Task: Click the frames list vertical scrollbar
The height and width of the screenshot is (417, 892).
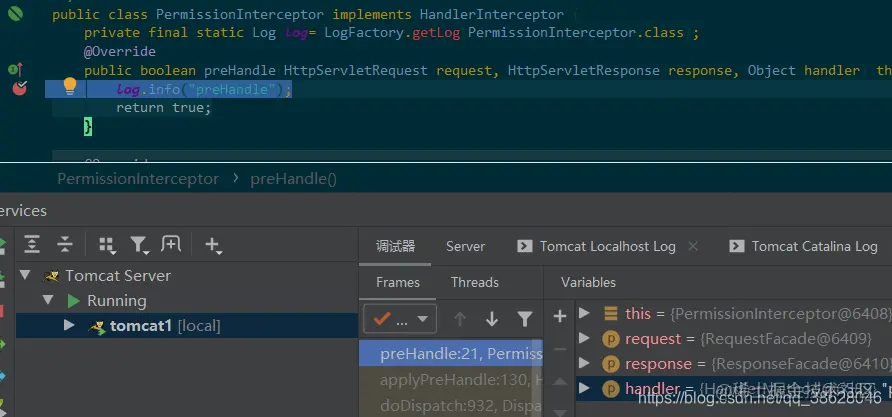Action: tap(536, 378)
